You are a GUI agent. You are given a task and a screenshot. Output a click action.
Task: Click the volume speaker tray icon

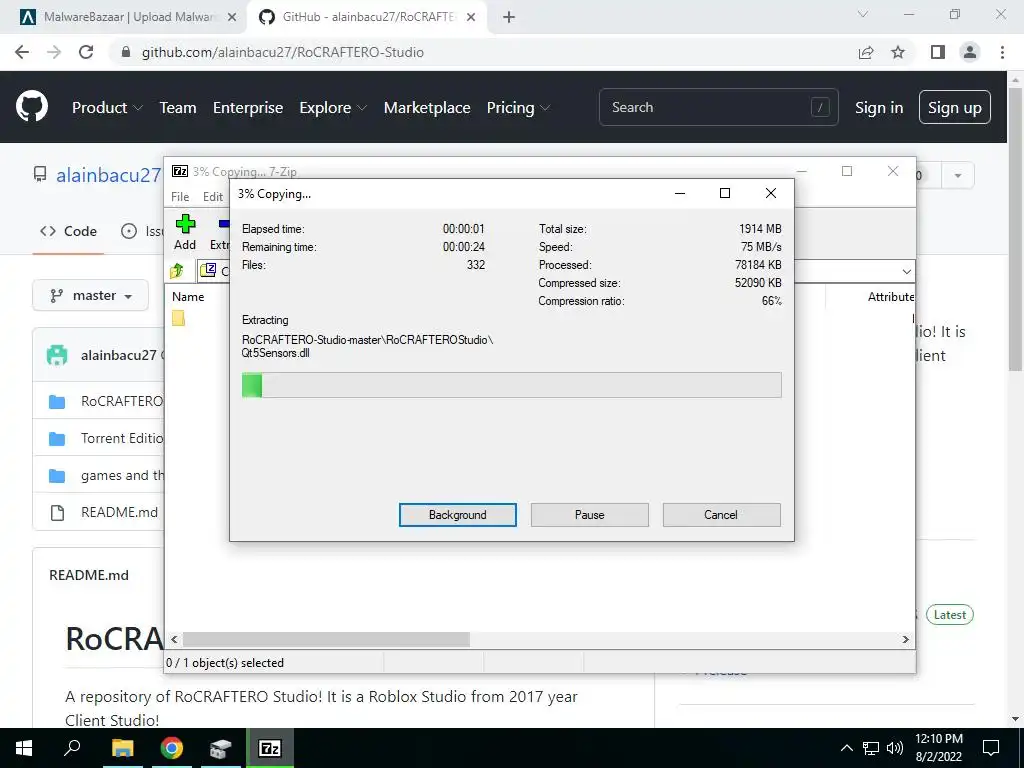point(895,748)
